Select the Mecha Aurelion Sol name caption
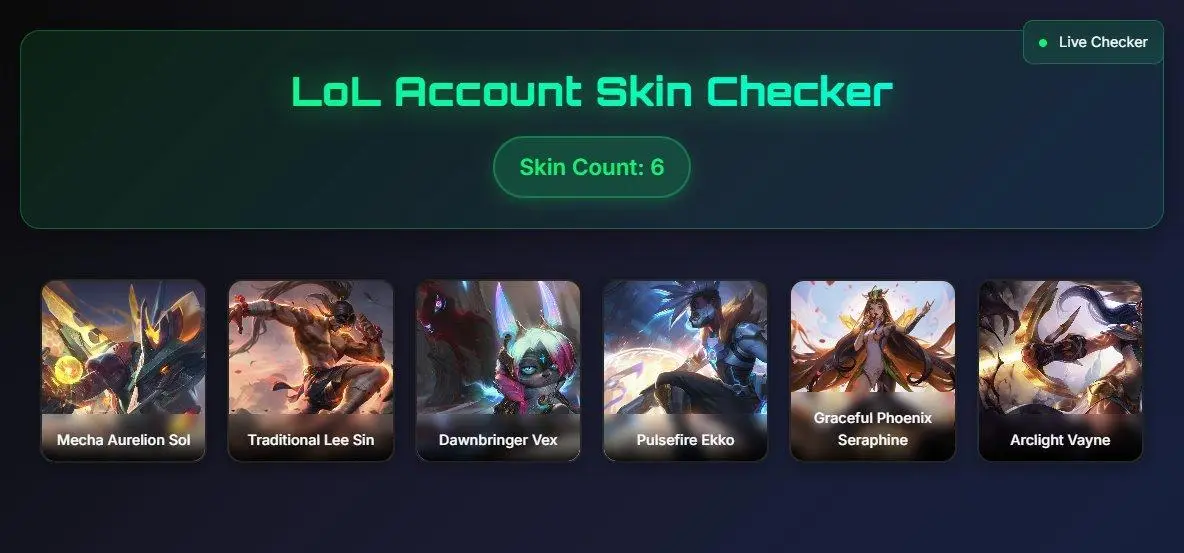This screenshot has width=1184, height=553. coord(124,440)
